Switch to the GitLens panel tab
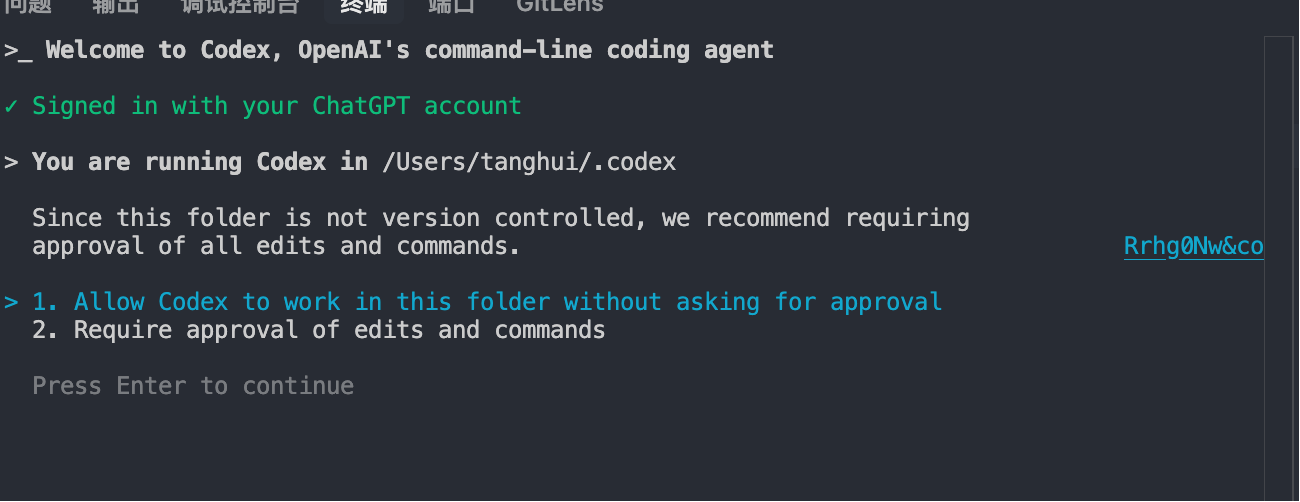The width and height of the screenshot is (1300, 502). click(560, 5)
